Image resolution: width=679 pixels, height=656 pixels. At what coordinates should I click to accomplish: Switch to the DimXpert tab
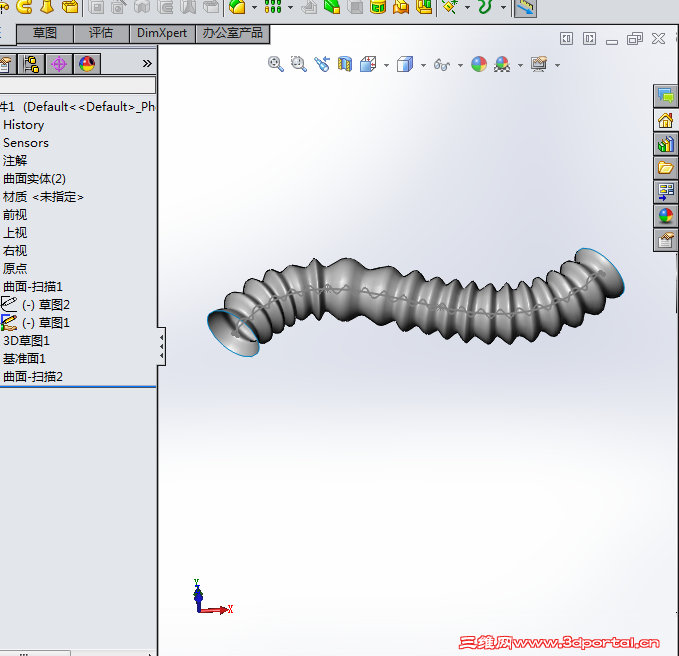pos(162,33)
